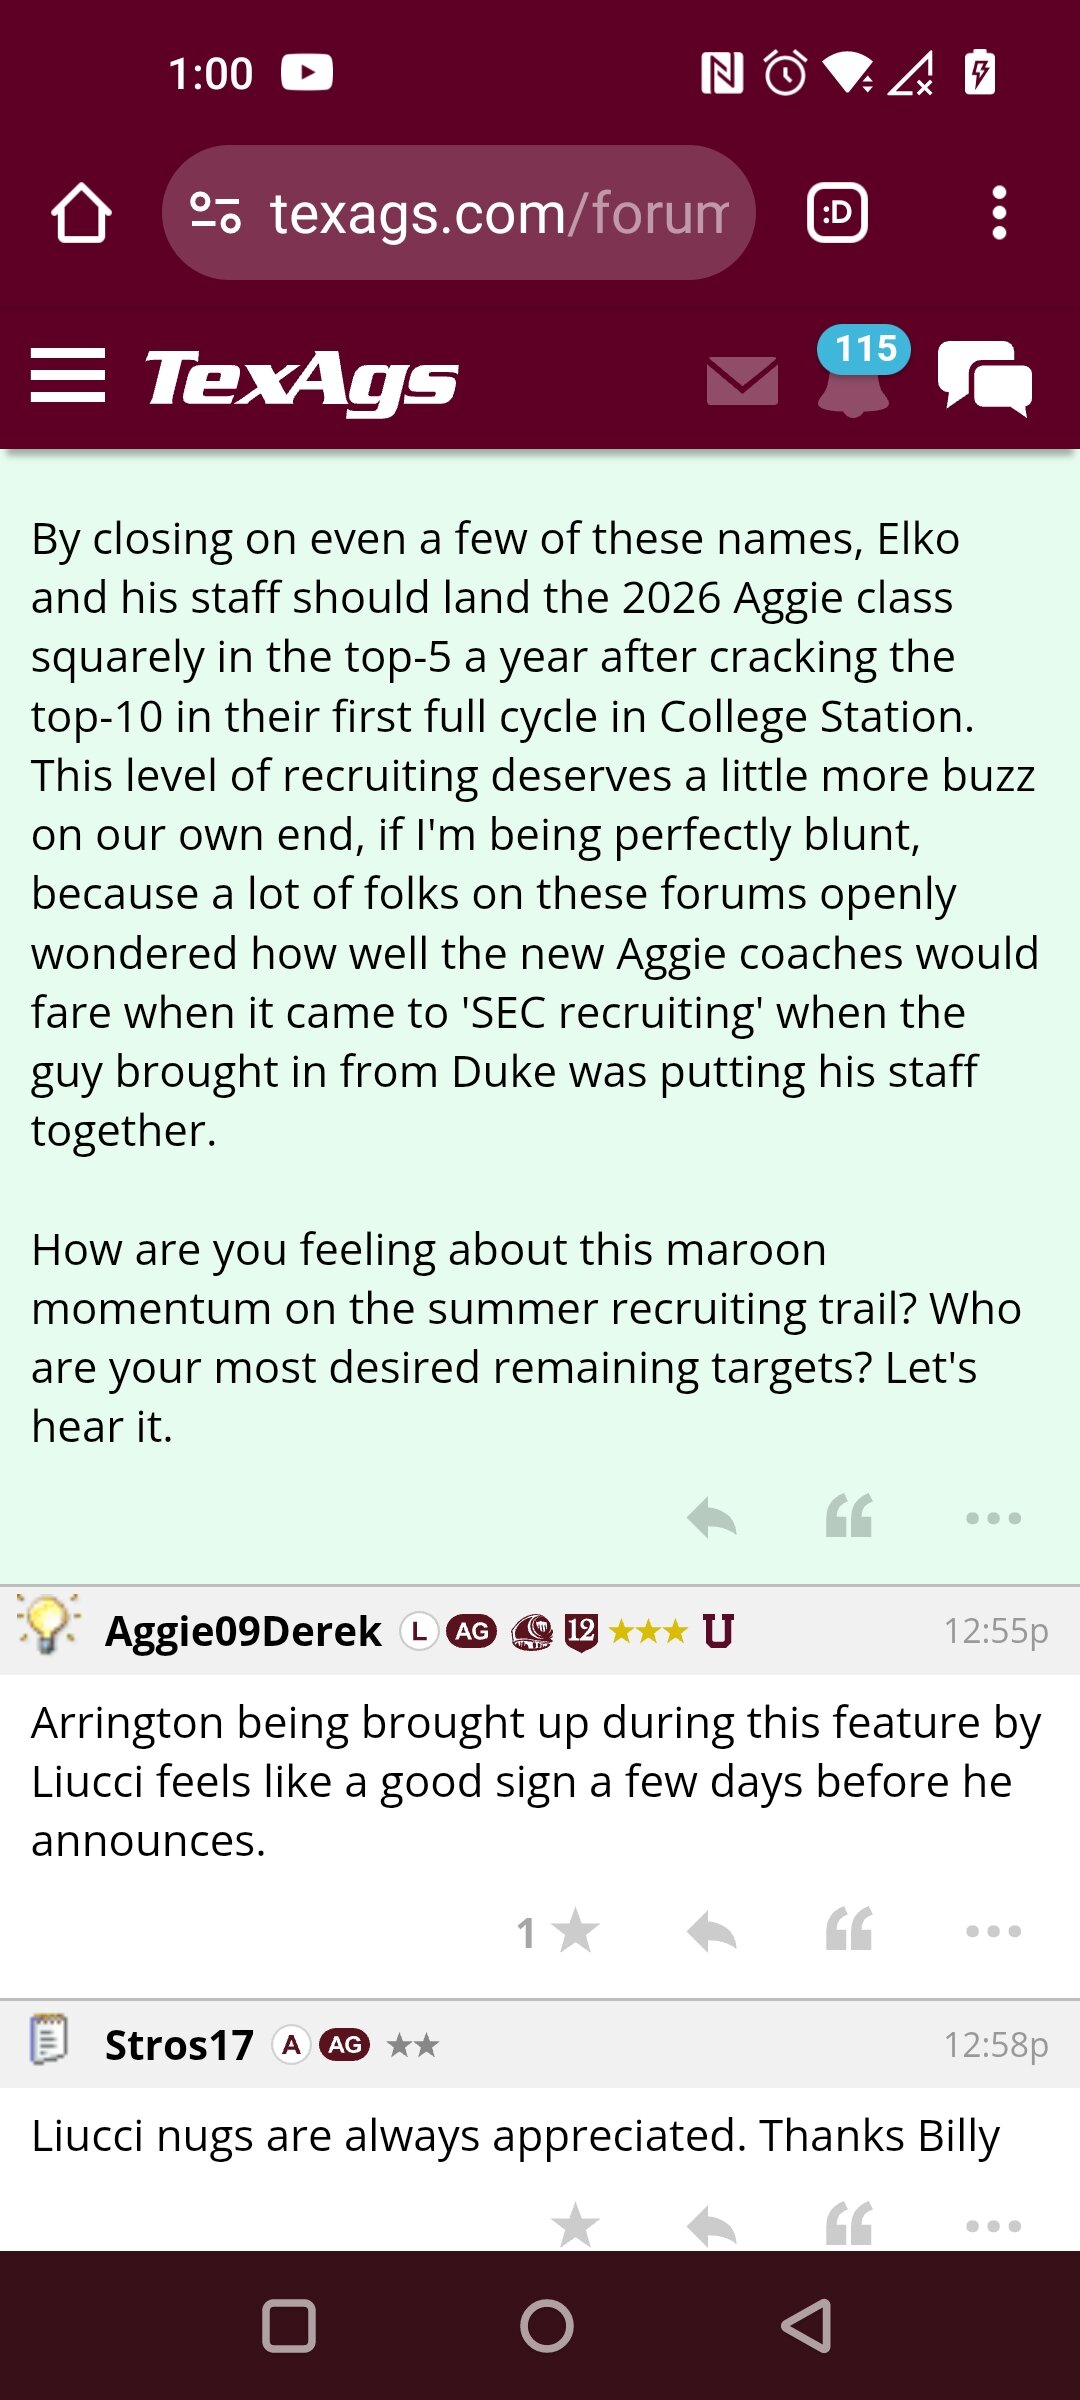Open more options on Aggie09Derek's post
The width and height of the screenshot is (1080, 2400).
tap(993, 1931)
